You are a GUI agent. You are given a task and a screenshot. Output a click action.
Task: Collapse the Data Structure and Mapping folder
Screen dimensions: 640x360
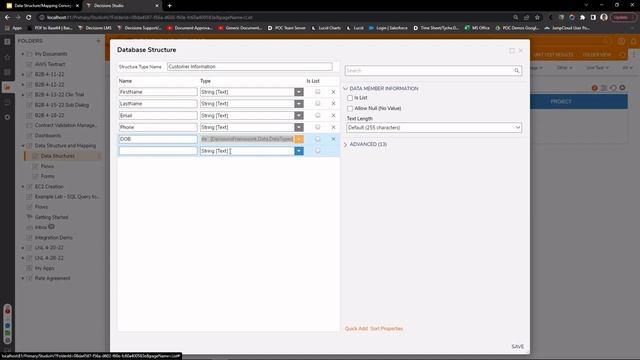pos(23,146)
